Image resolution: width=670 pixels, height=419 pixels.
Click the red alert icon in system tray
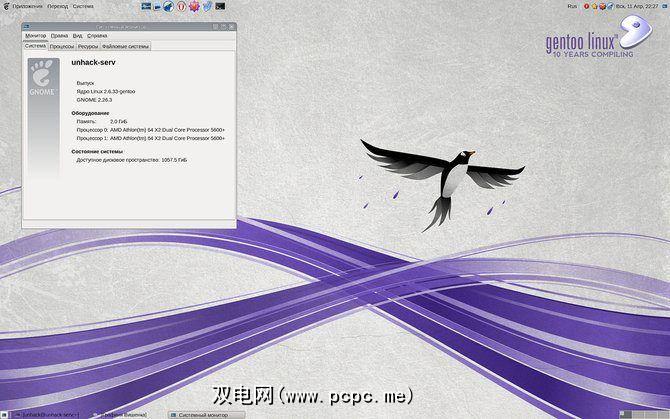(586, 6)
